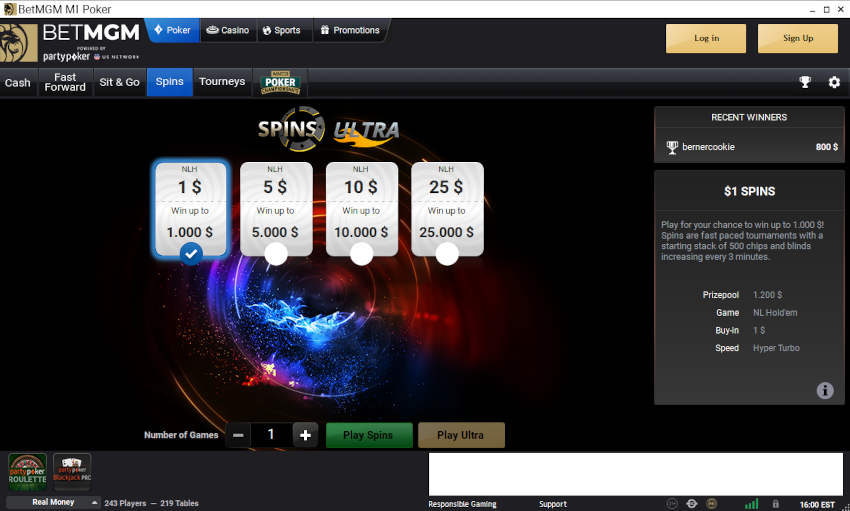The width and height of the screenshot is (850, 511).
Task: Click the 16:00 EST clock text
Action: (x=817, y=504)
